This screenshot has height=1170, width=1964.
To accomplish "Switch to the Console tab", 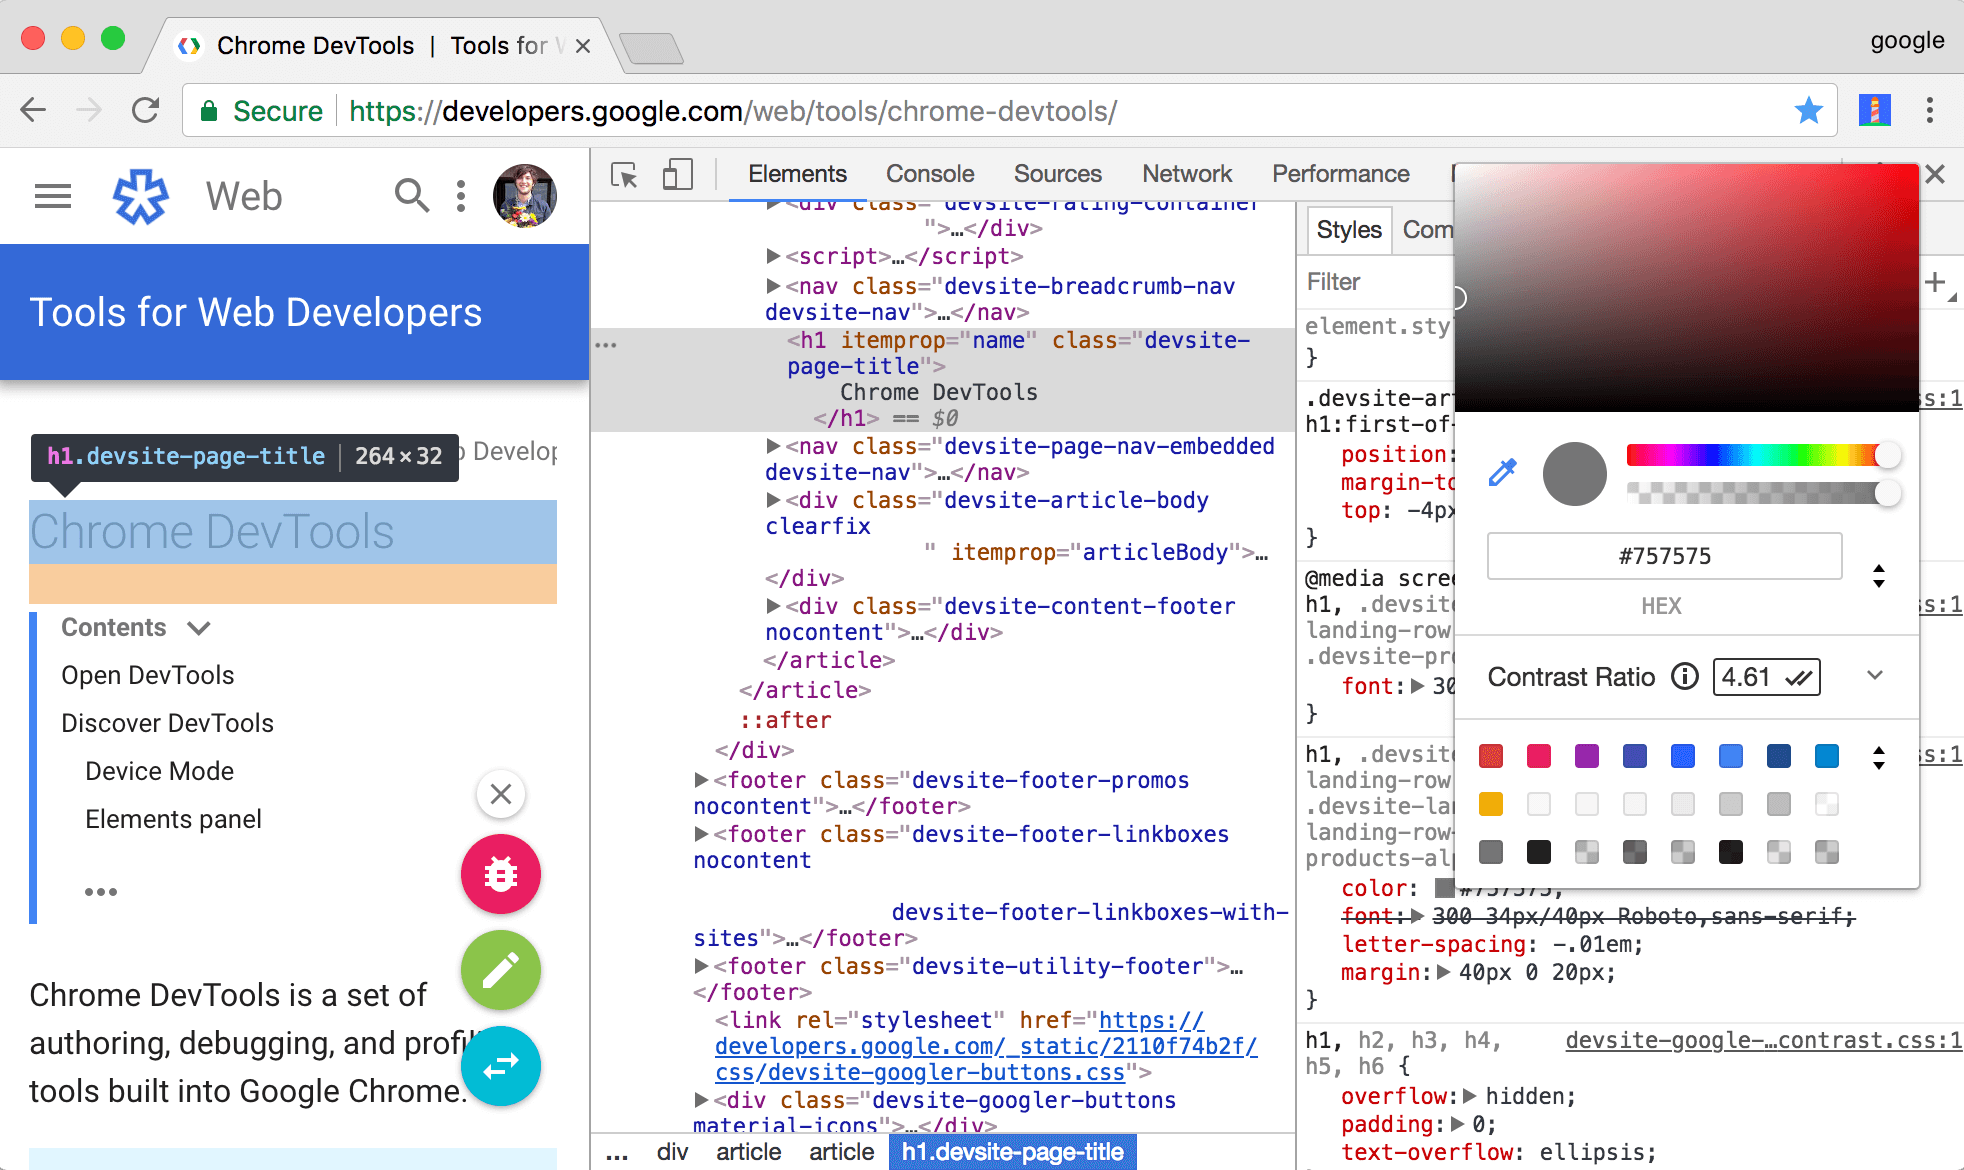I will point(930,174).
